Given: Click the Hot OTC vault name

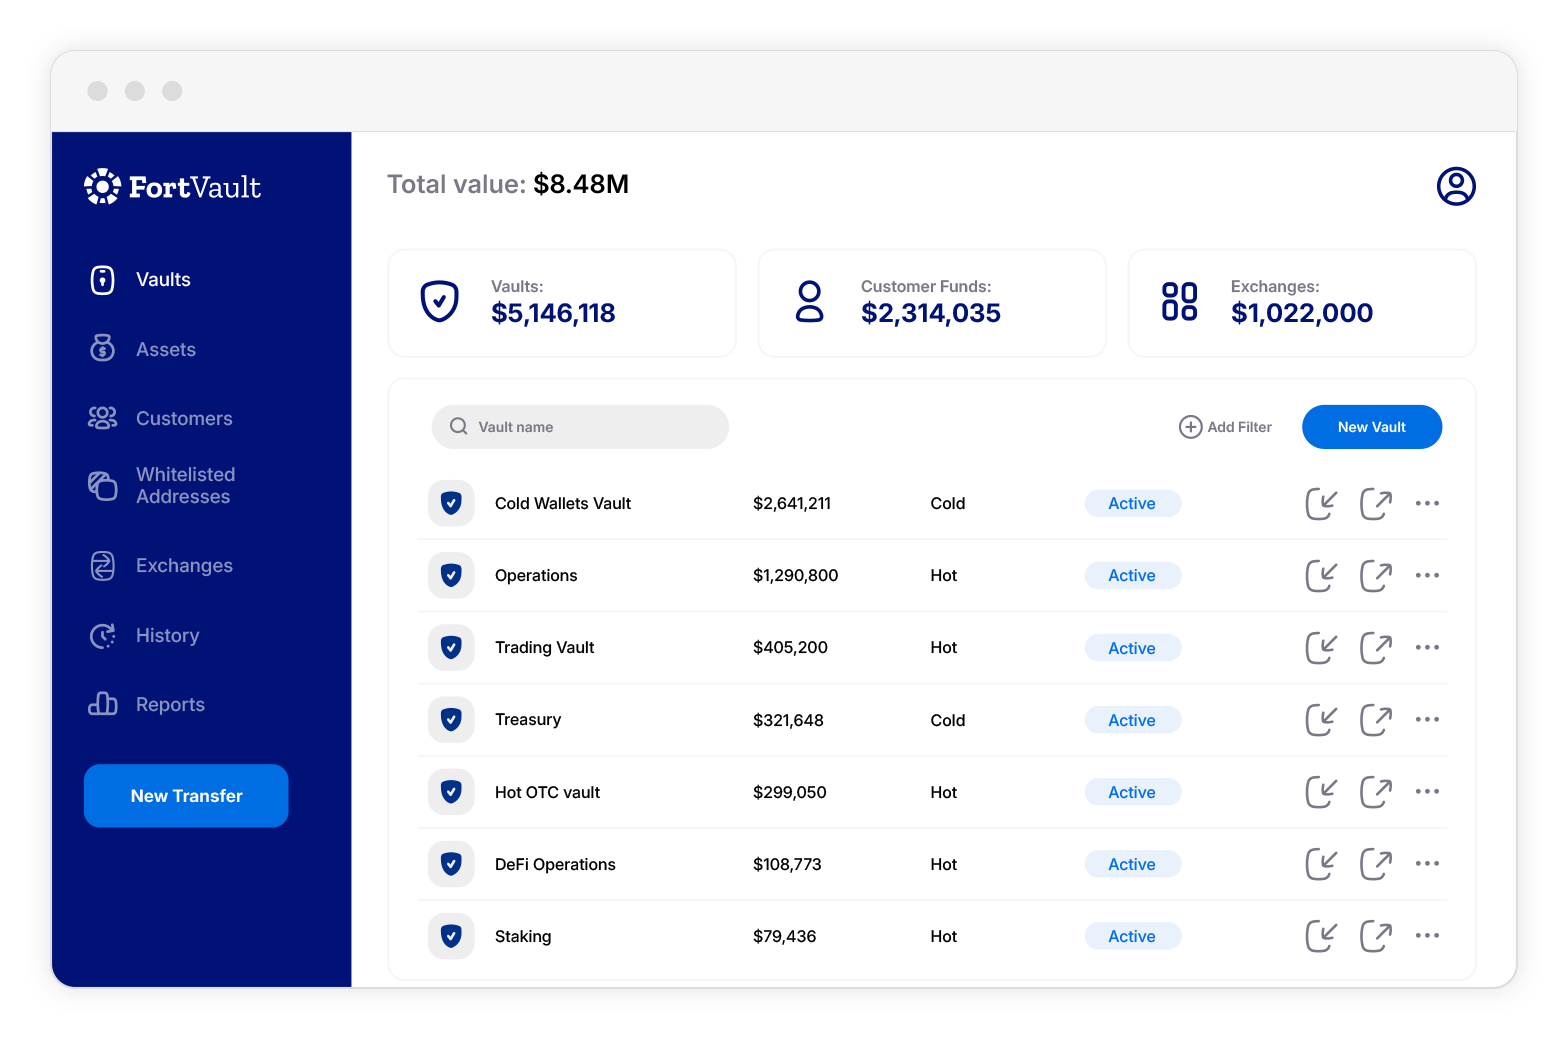Looking at the screenshot, I should 547,792.
